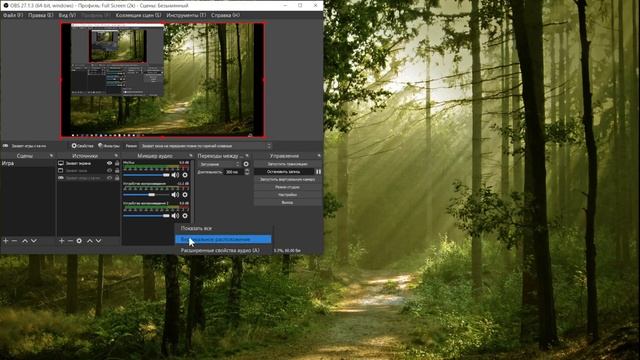Enable studio mode button
Viewport: 640px width, 360px height.
[287, 187]
